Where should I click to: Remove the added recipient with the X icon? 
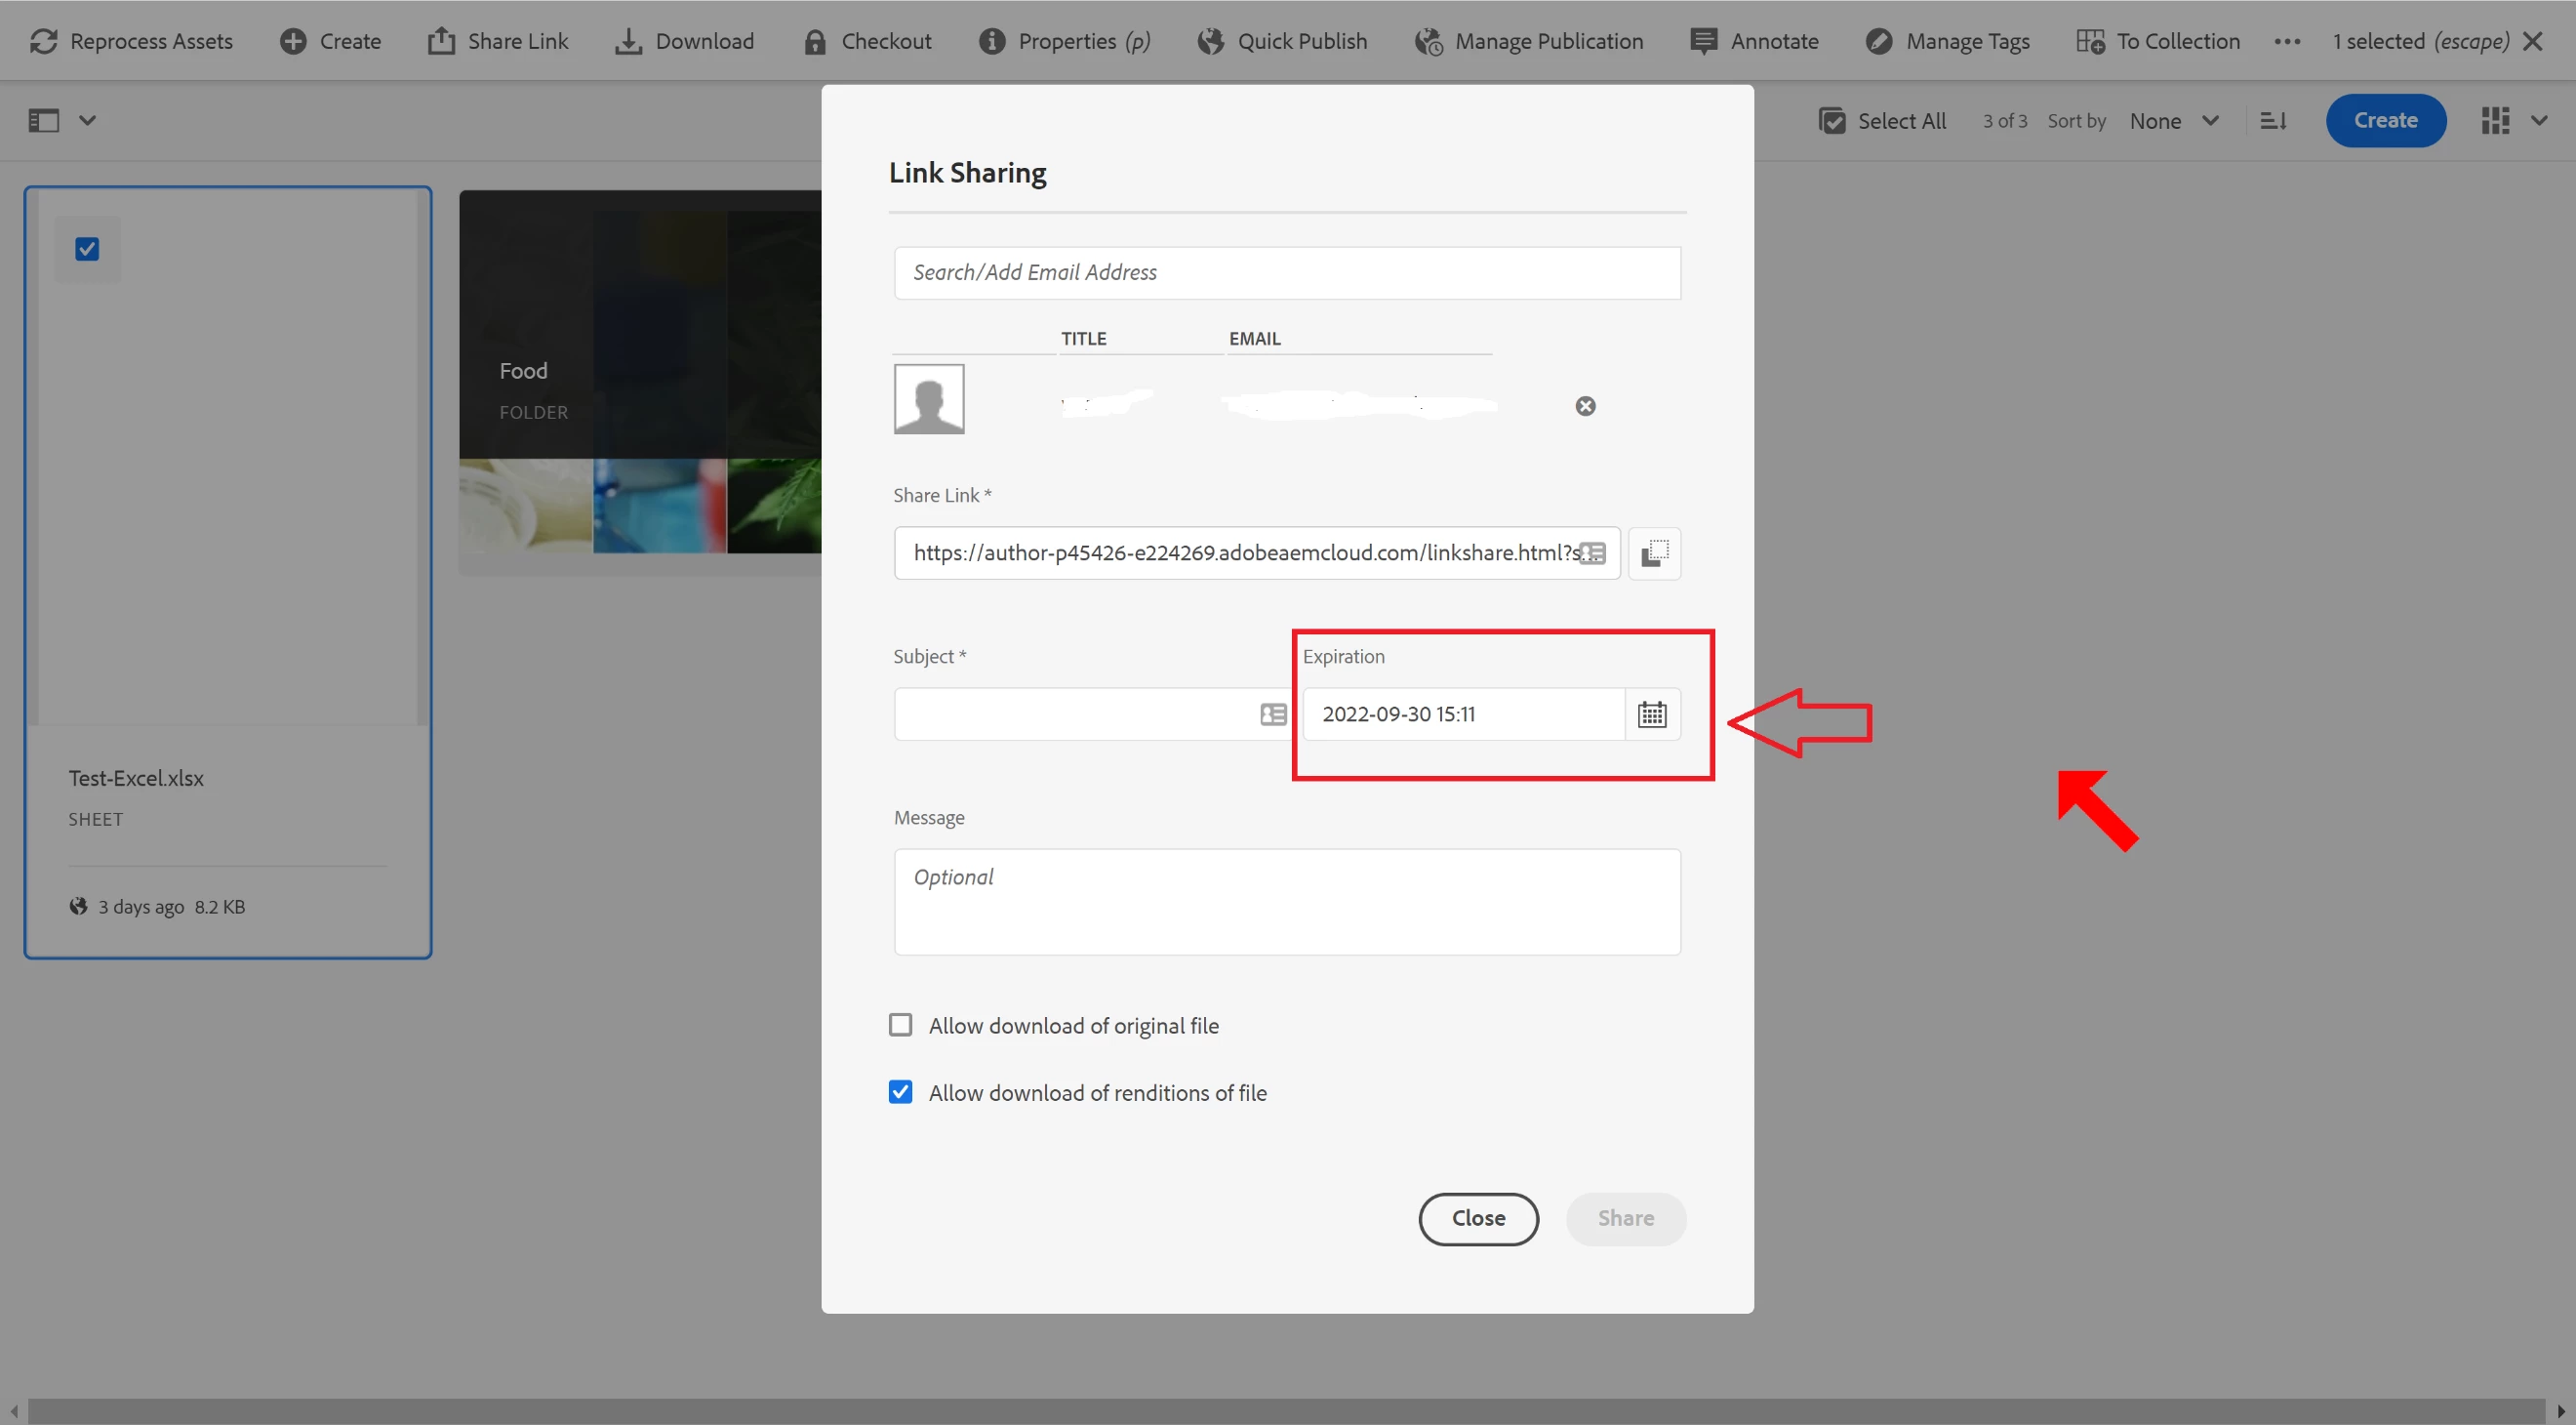tap(1585, 406)
